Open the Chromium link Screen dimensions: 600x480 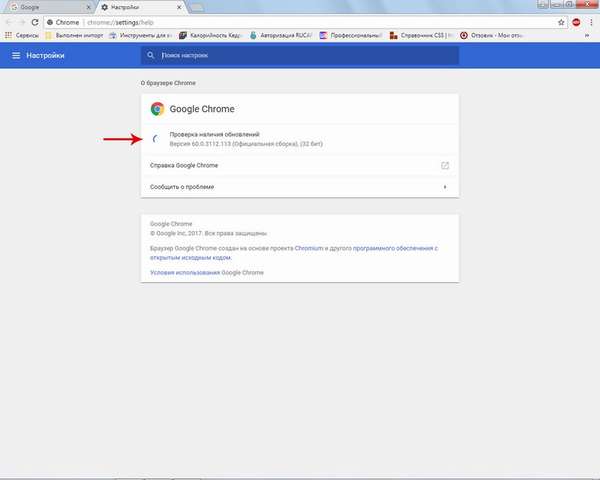click(309, 248)
